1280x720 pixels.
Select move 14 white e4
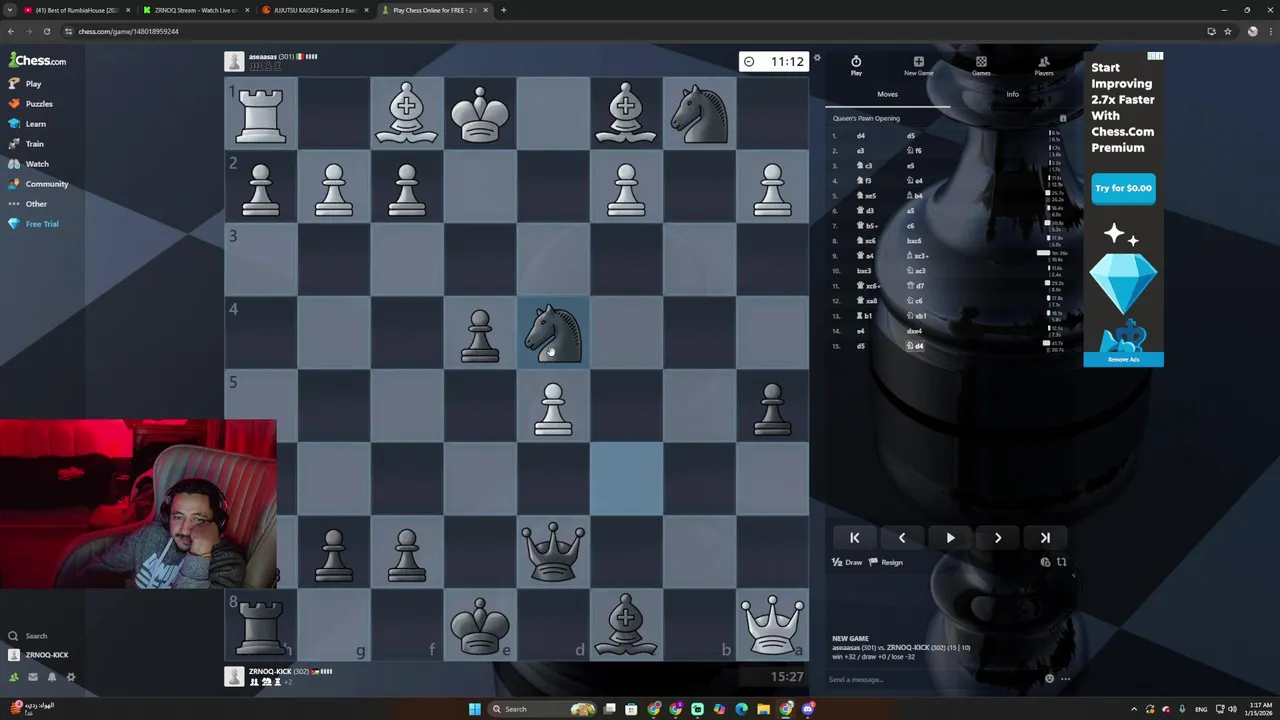pyautogui.click(x=861, y=331)
